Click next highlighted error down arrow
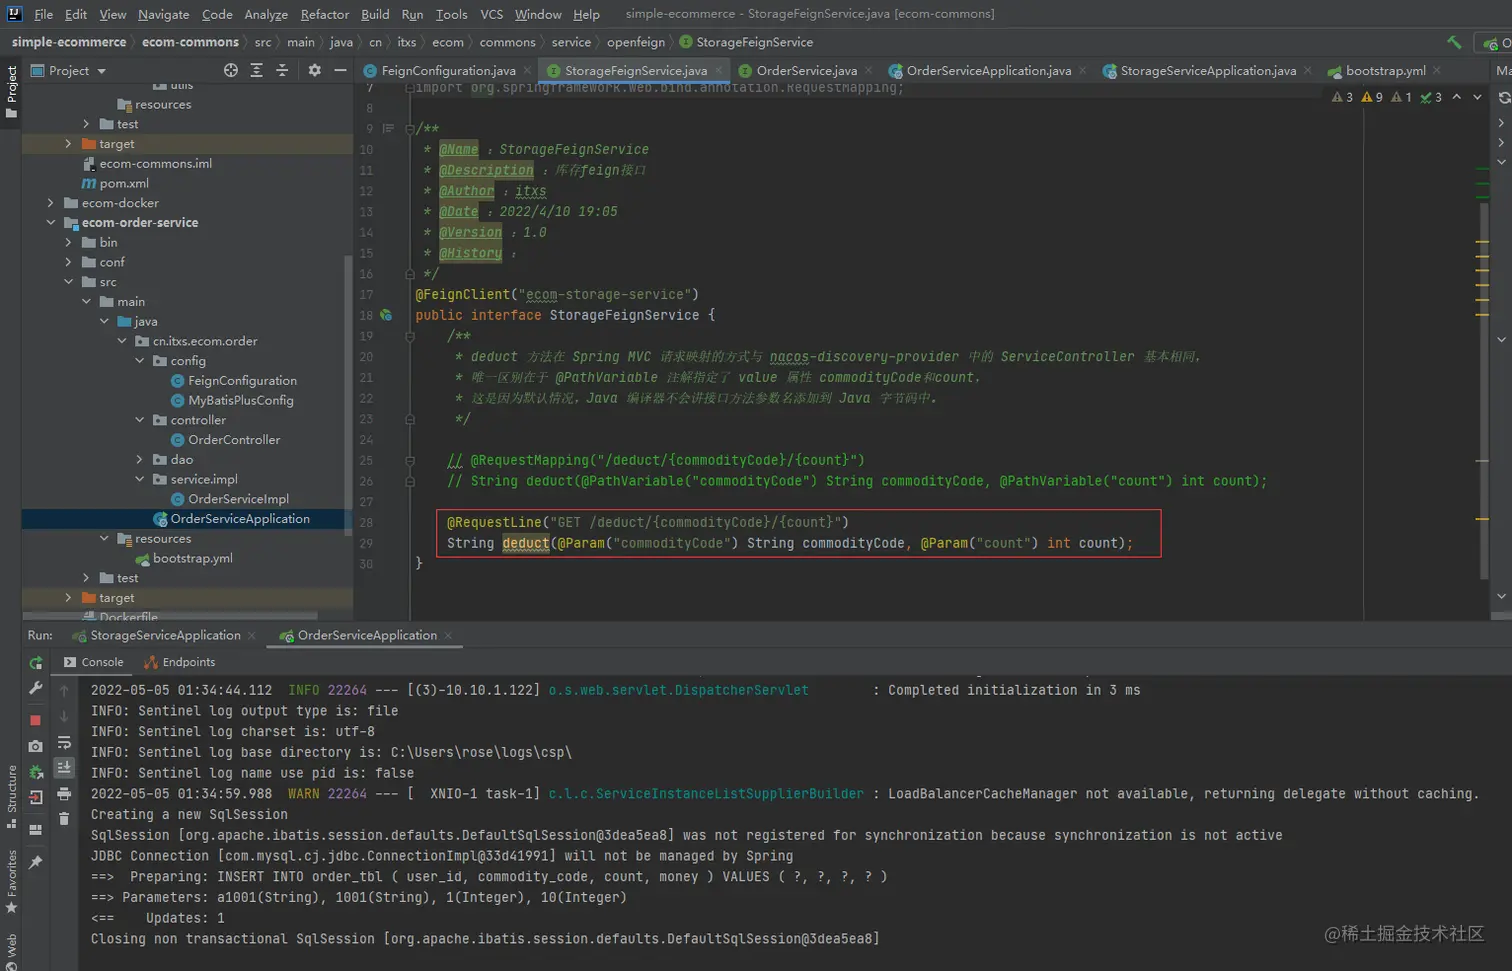This screenshot has width=1512, height=971. (1477, 97)
